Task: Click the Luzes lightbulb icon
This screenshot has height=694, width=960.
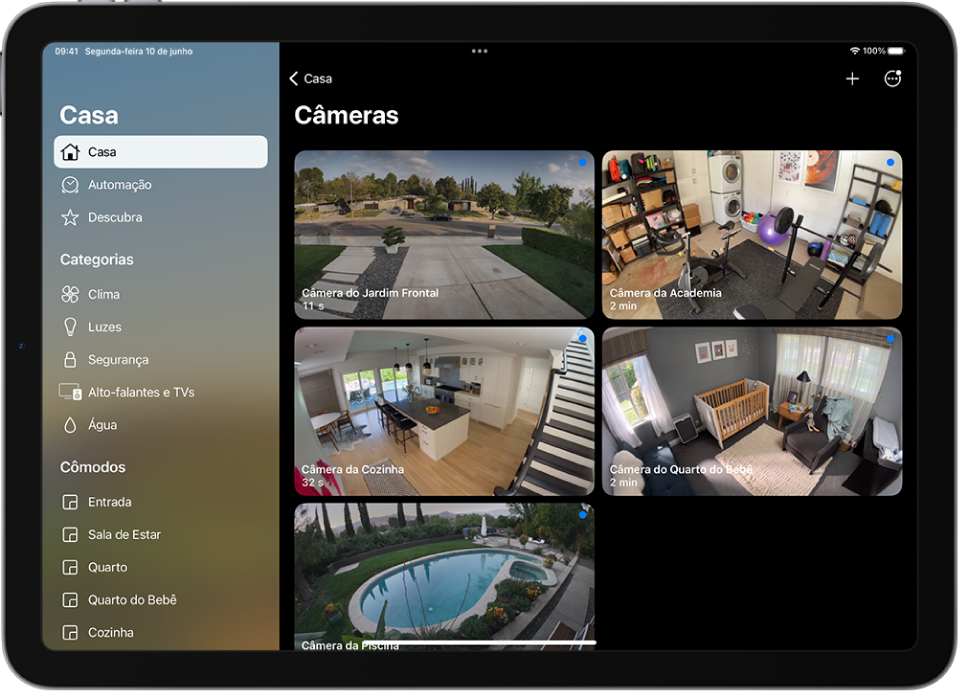Action: click(x=69, y=327)
